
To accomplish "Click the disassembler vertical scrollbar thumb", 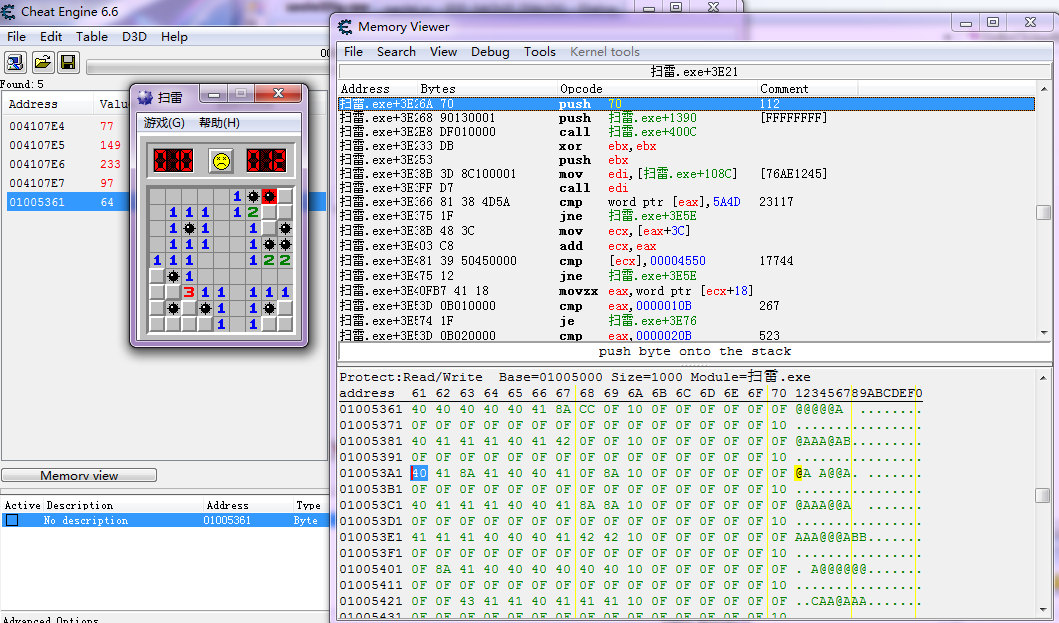I will 1043,212.
